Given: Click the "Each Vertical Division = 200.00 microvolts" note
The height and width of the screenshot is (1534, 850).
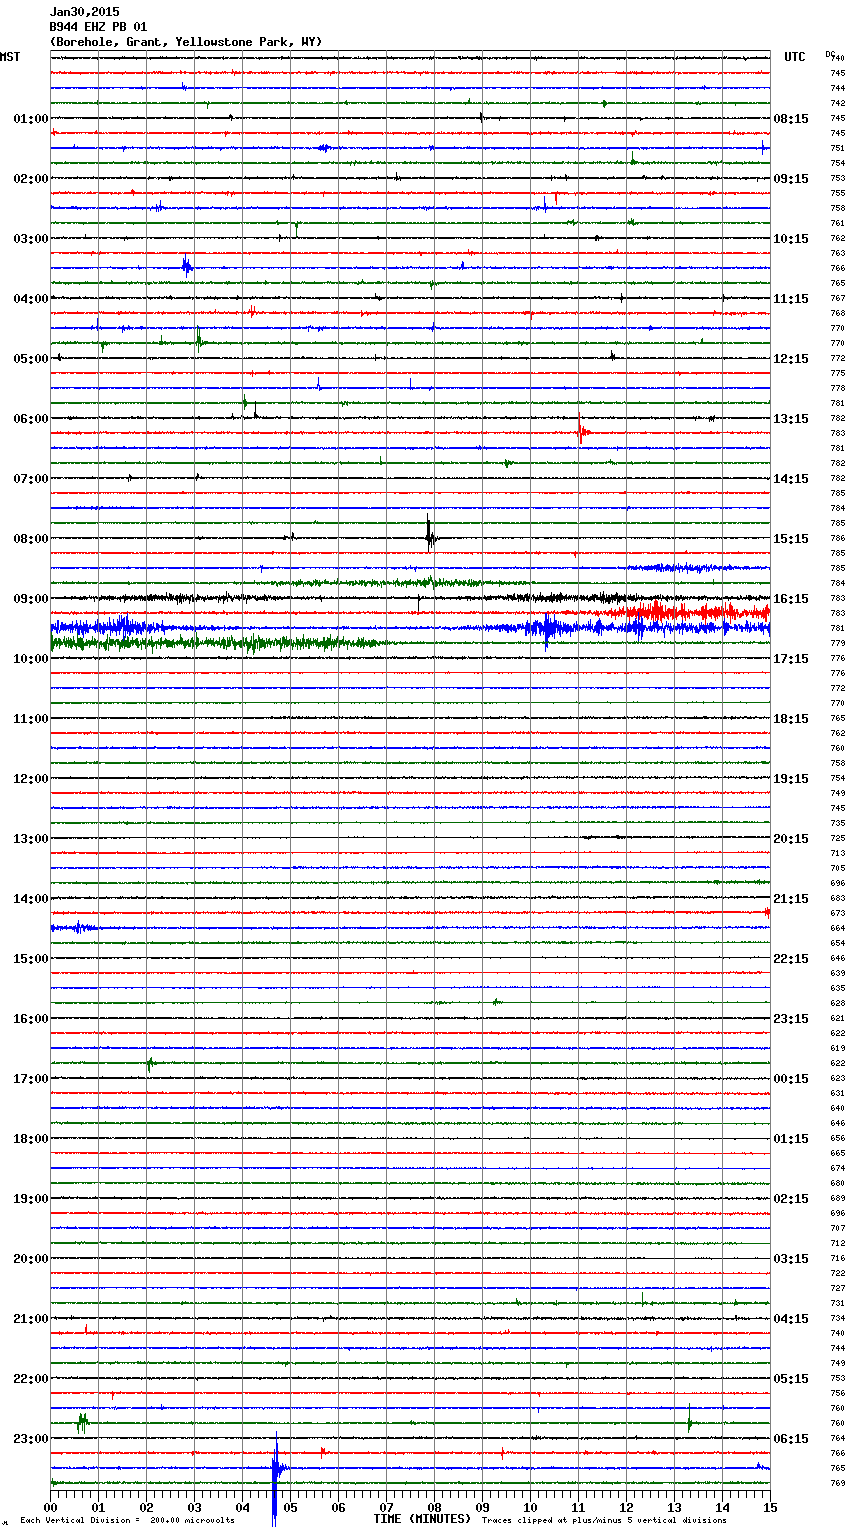Looking at the screenshot, I should tap(127, 1520).
